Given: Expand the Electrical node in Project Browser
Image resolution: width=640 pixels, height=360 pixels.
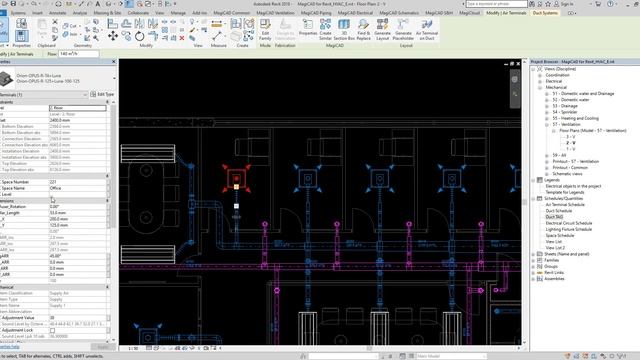Looking at the screenshot, I should point(540,81).
